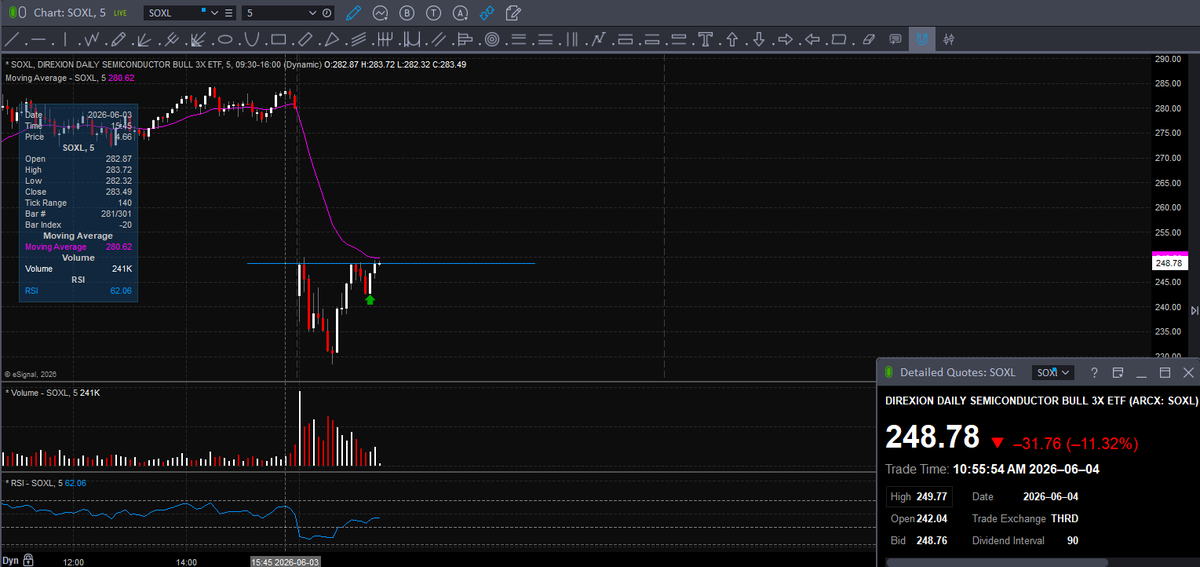Click the Dyn label in time axis

pyautogui.click(x=10, y=560)
